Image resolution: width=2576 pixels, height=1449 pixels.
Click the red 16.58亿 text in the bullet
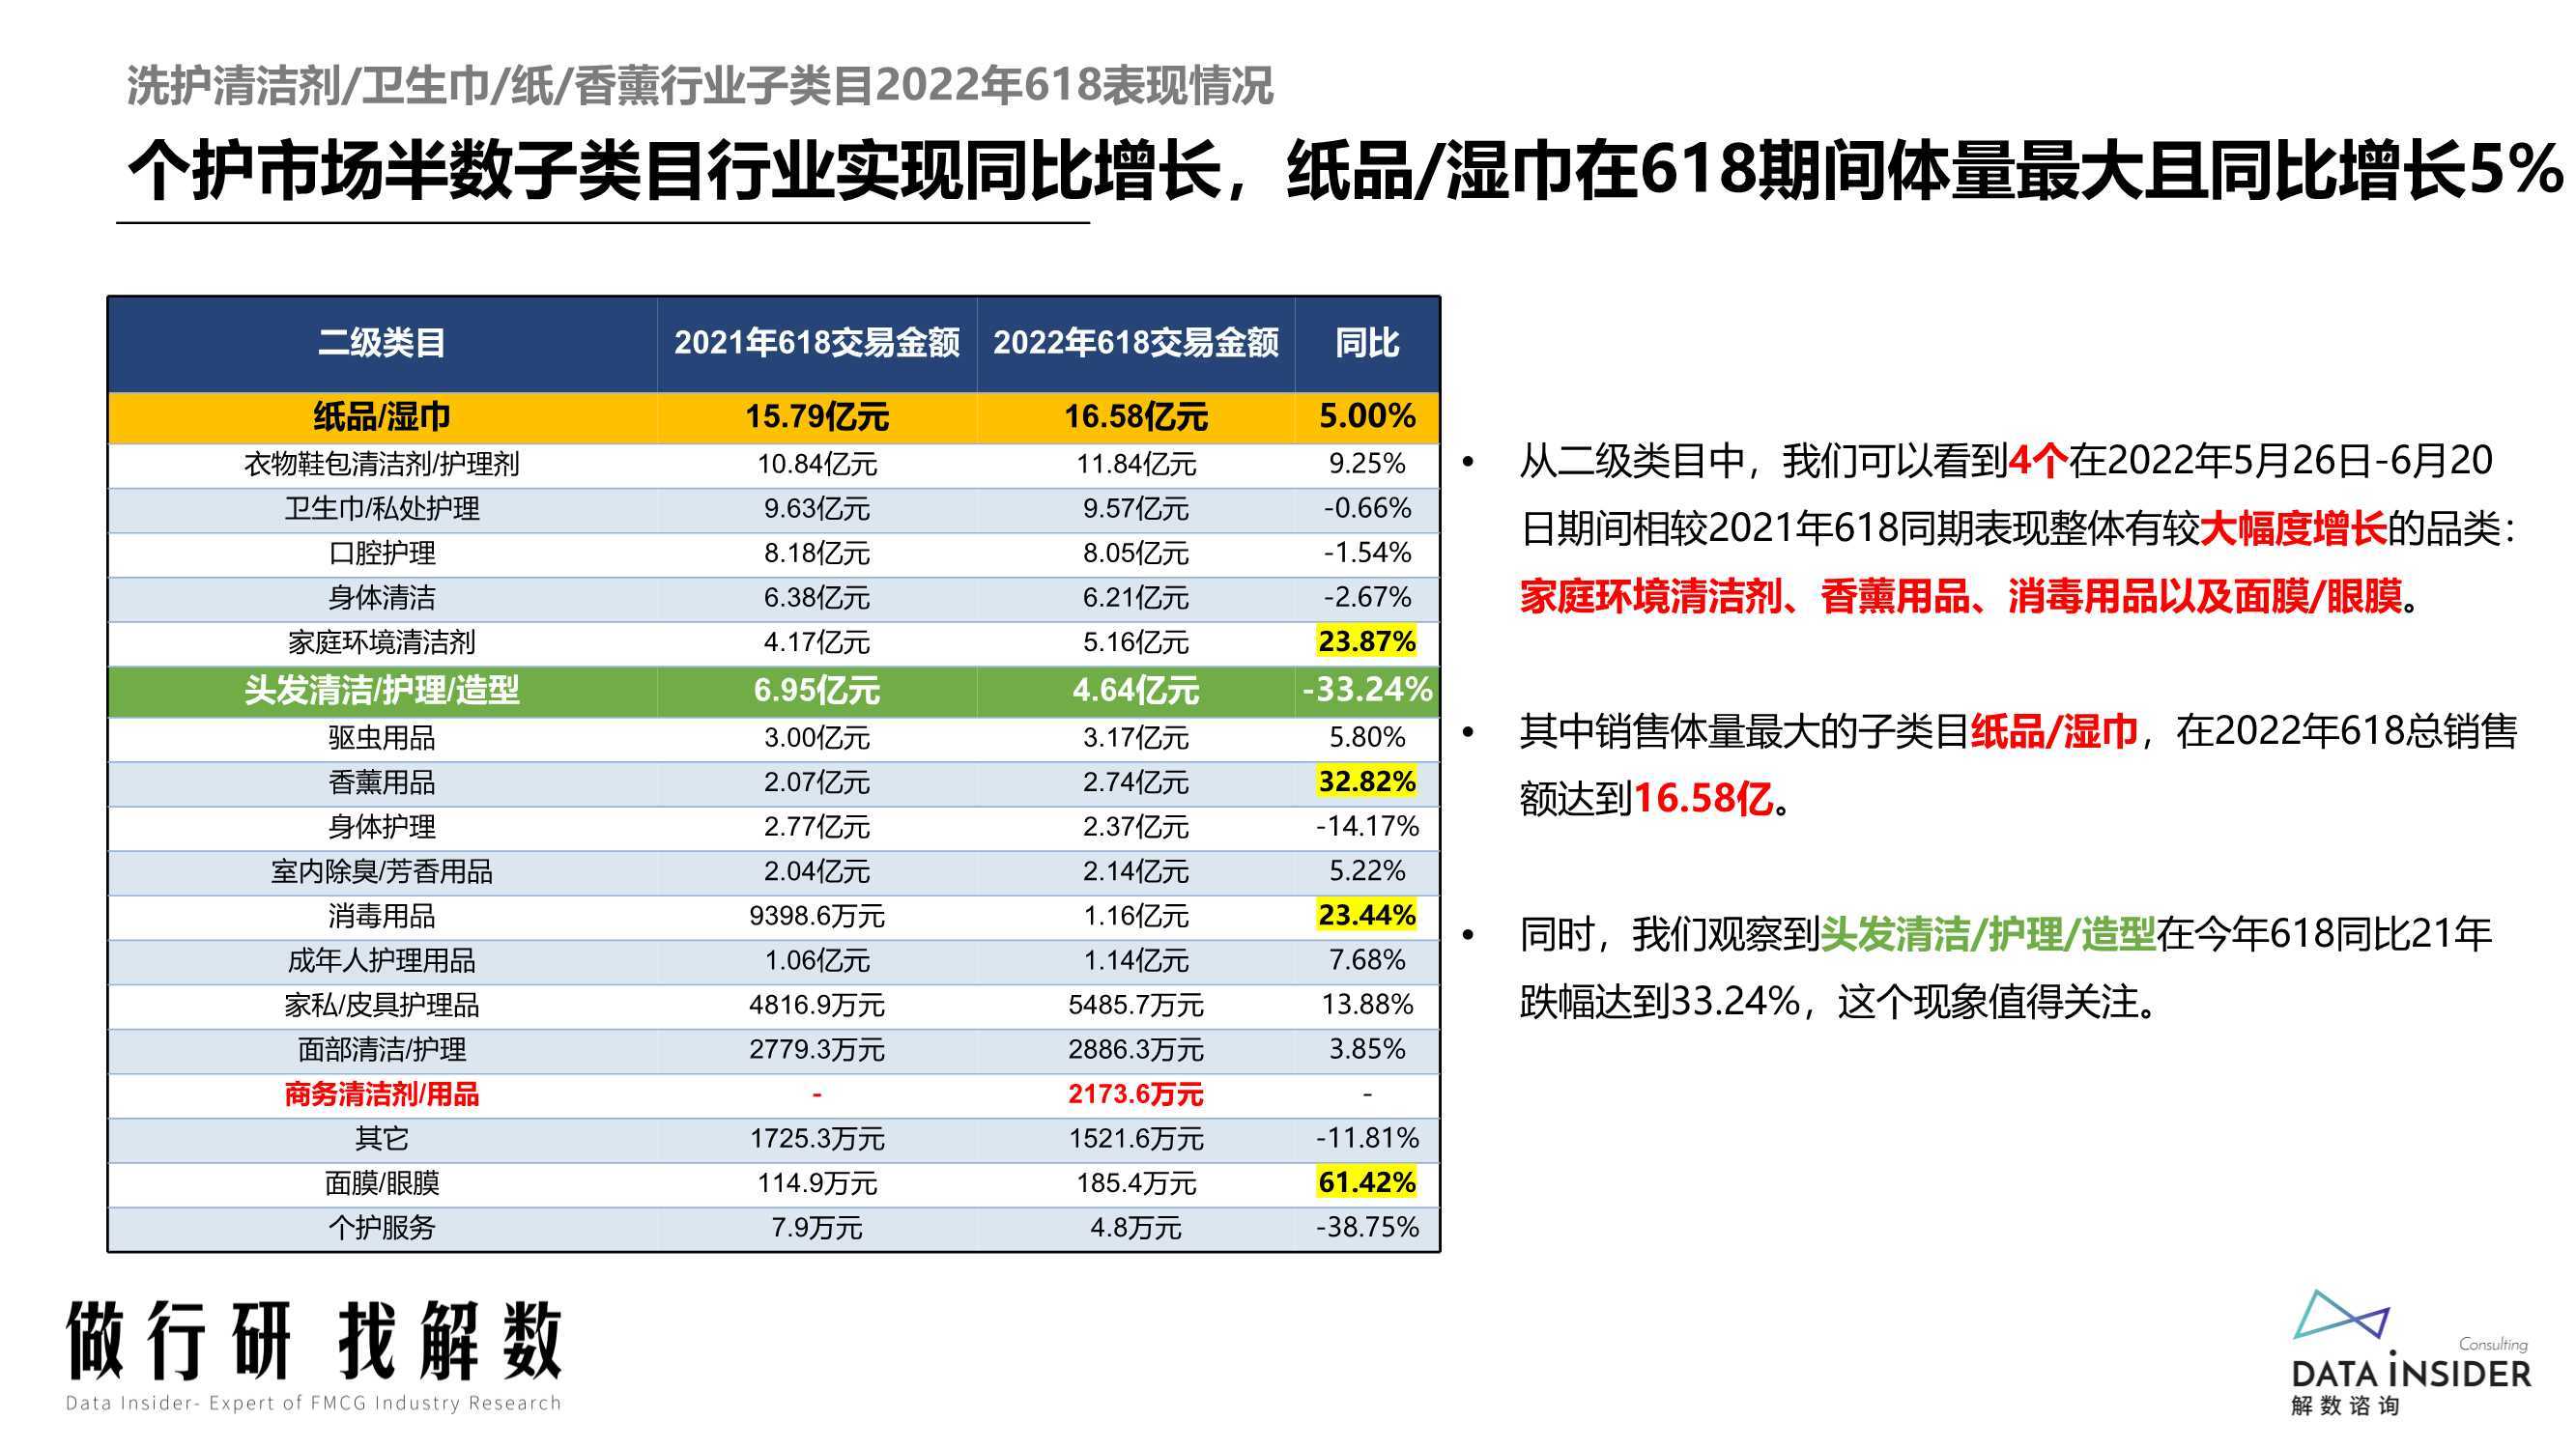tap(1703, 799)
